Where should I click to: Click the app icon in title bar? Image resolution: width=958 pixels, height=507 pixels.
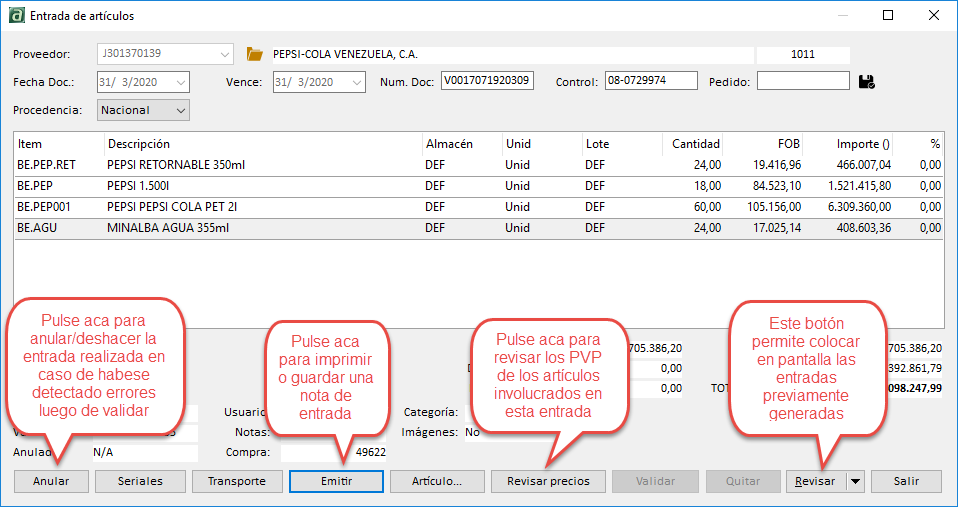(15, 16)
